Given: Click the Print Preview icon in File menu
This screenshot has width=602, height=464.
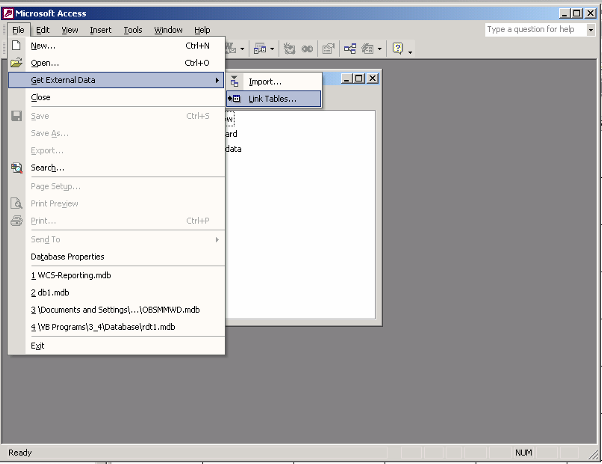Looking at the screenshot, I should coord(17,203).
